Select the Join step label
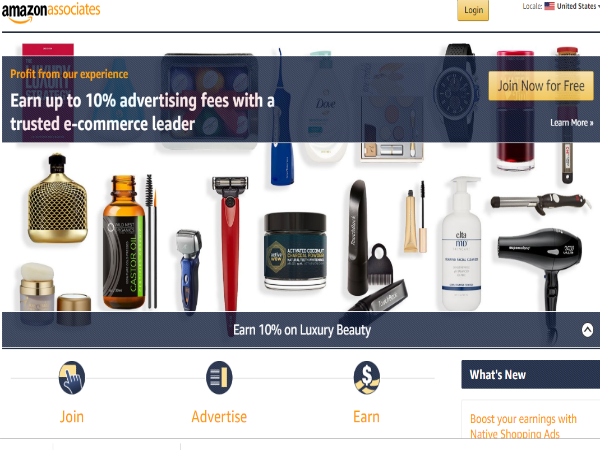This screenshot has height=450, width=600. (72, 417)
